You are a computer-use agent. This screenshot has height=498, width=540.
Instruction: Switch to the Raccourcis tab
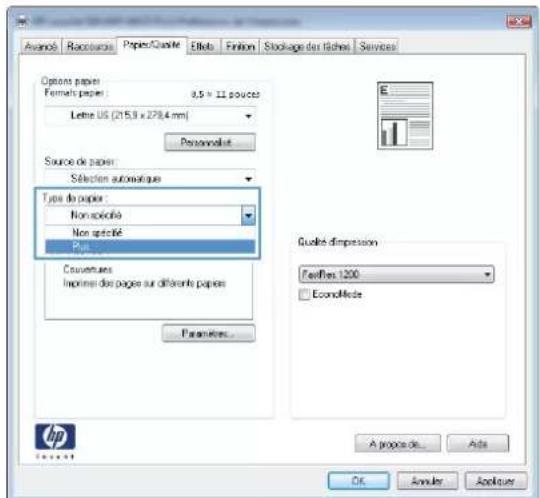pos(90,46)
